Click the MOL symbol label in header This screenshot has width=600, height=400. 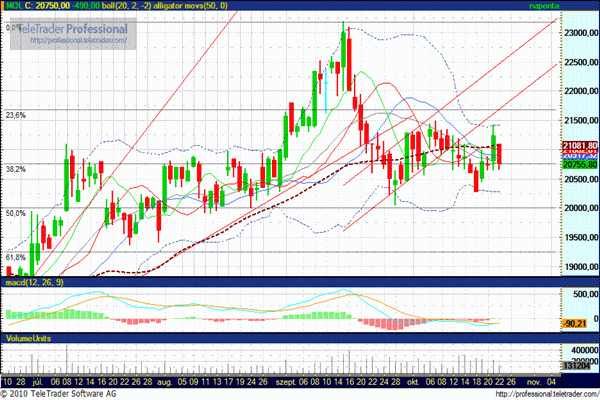pos(11,6)
